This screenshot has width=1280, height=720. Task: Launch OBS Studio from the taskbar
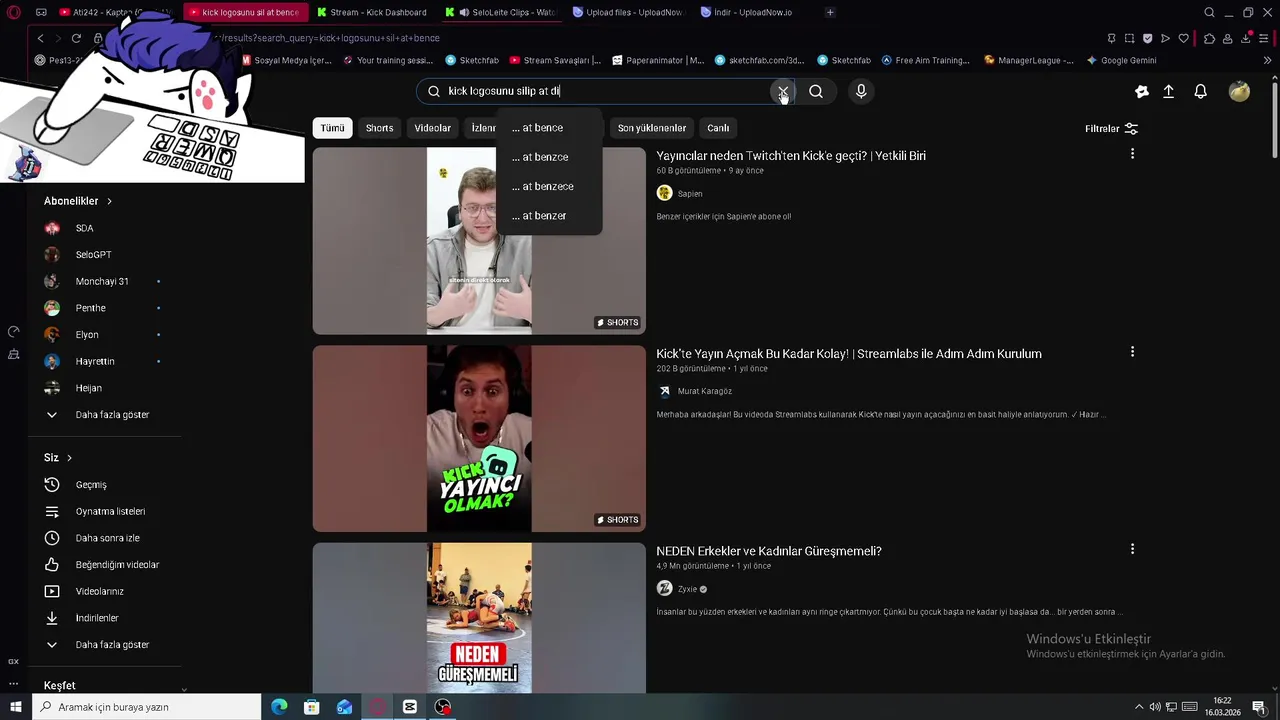(443, 707)
